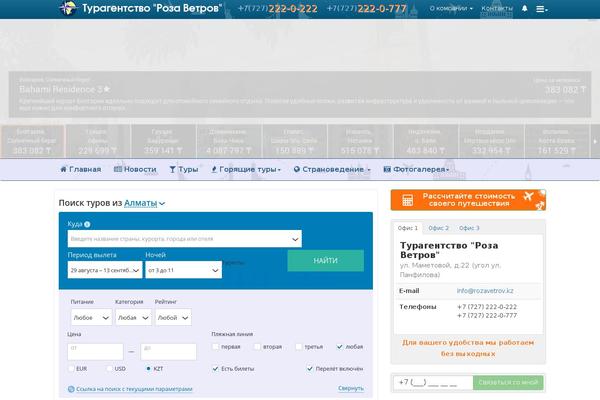600x400 pixels.
Task: Expand the Фотогалерея menu
Action: (x=416, y=169)
